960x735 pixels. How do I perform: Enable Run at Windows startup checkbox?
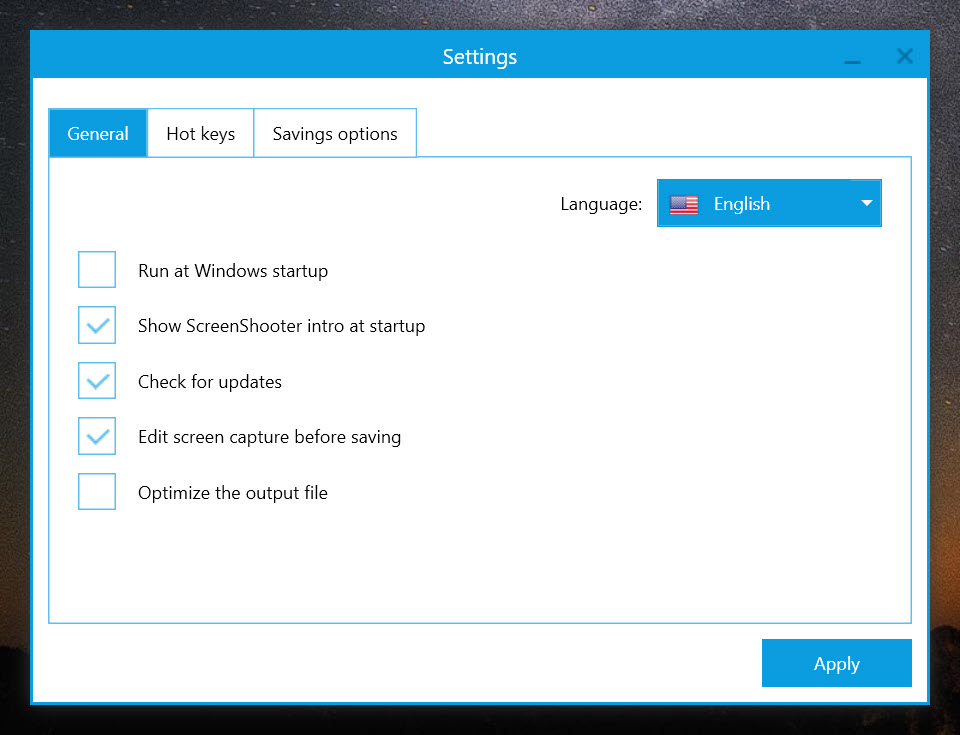pyautogui.click(x=97, y=270)
